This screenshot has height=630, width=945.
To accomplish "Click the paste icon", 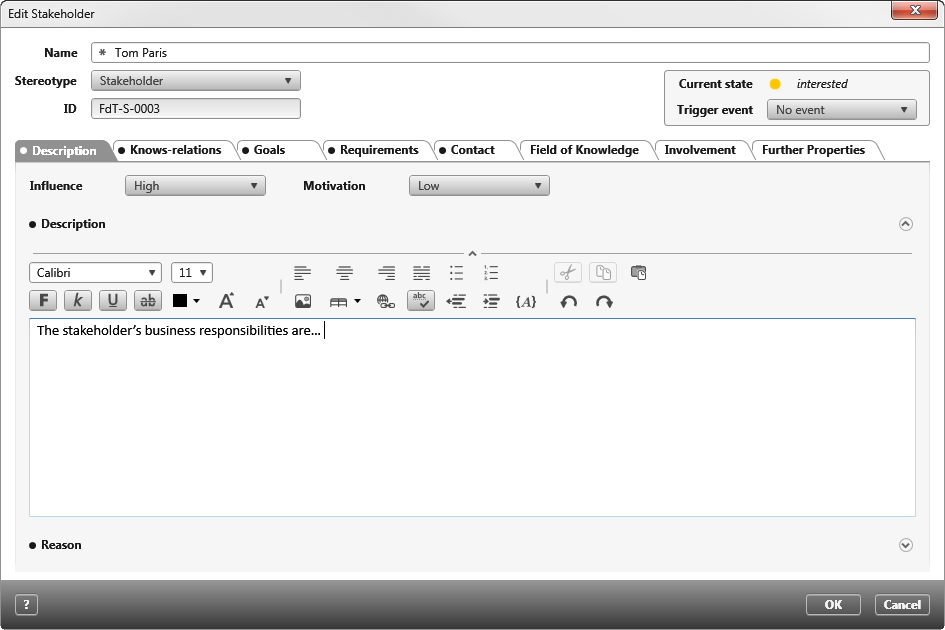I will (x=638, y=272).
